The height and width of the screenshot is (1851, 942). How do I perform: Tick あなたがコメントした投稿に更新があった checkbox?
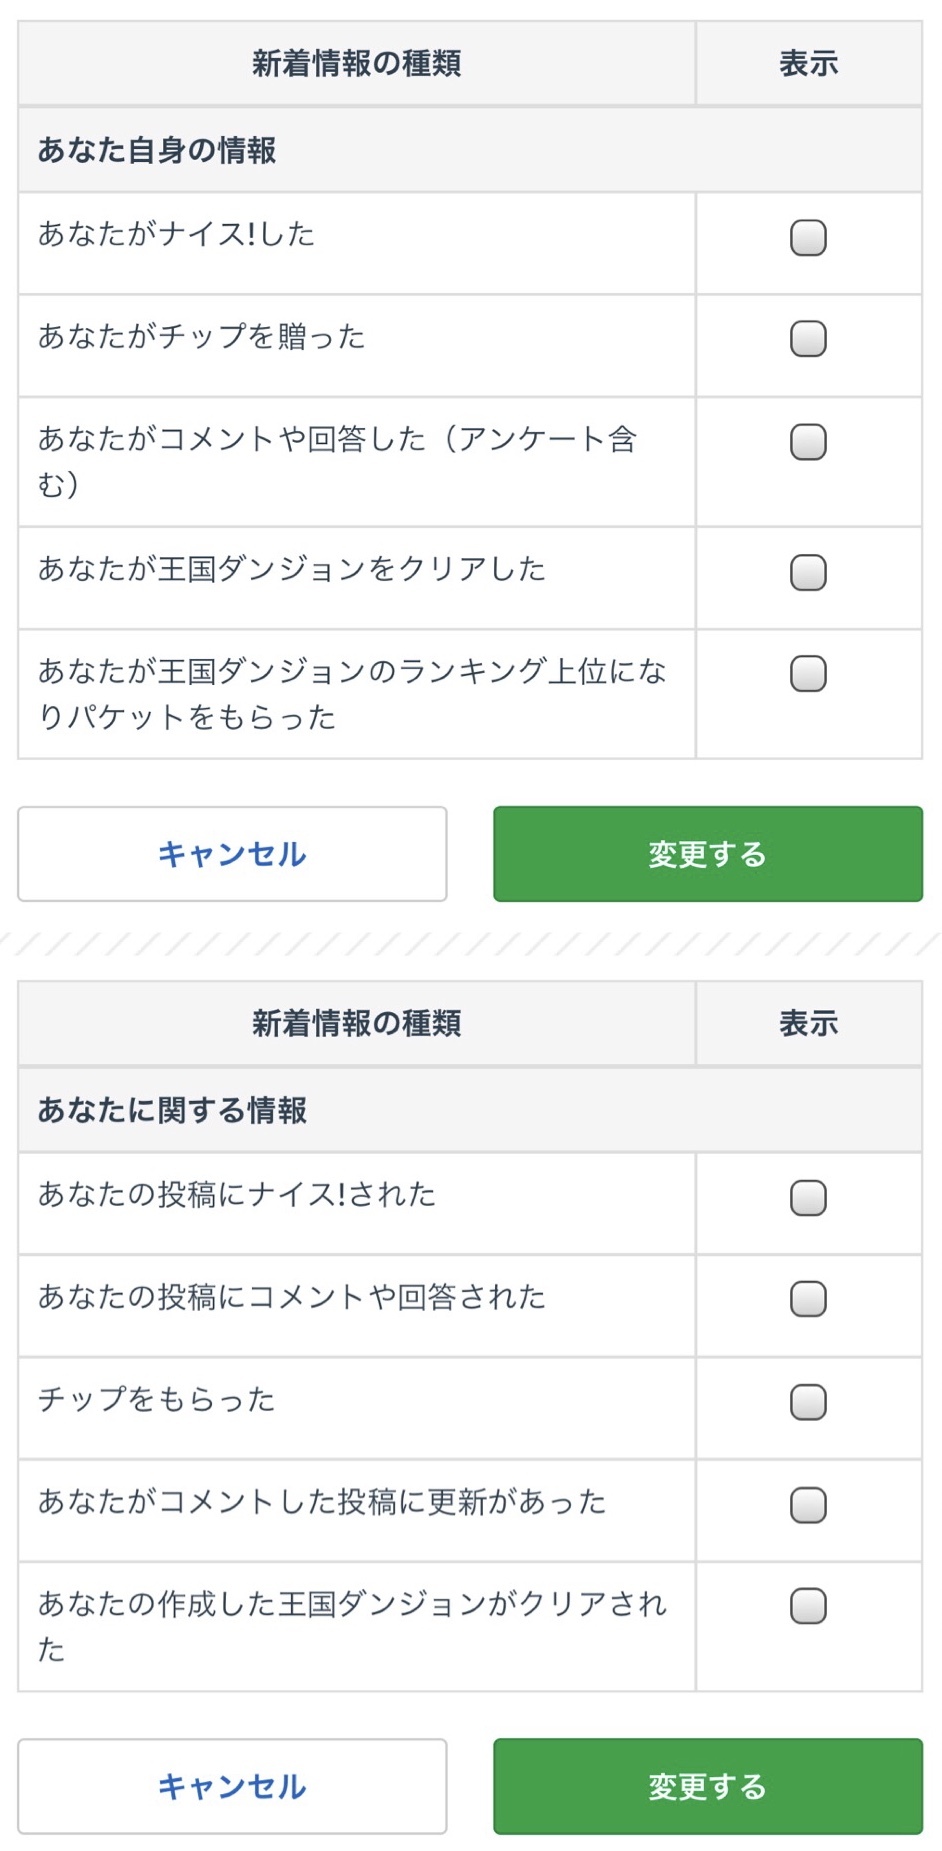[808, 1505]
